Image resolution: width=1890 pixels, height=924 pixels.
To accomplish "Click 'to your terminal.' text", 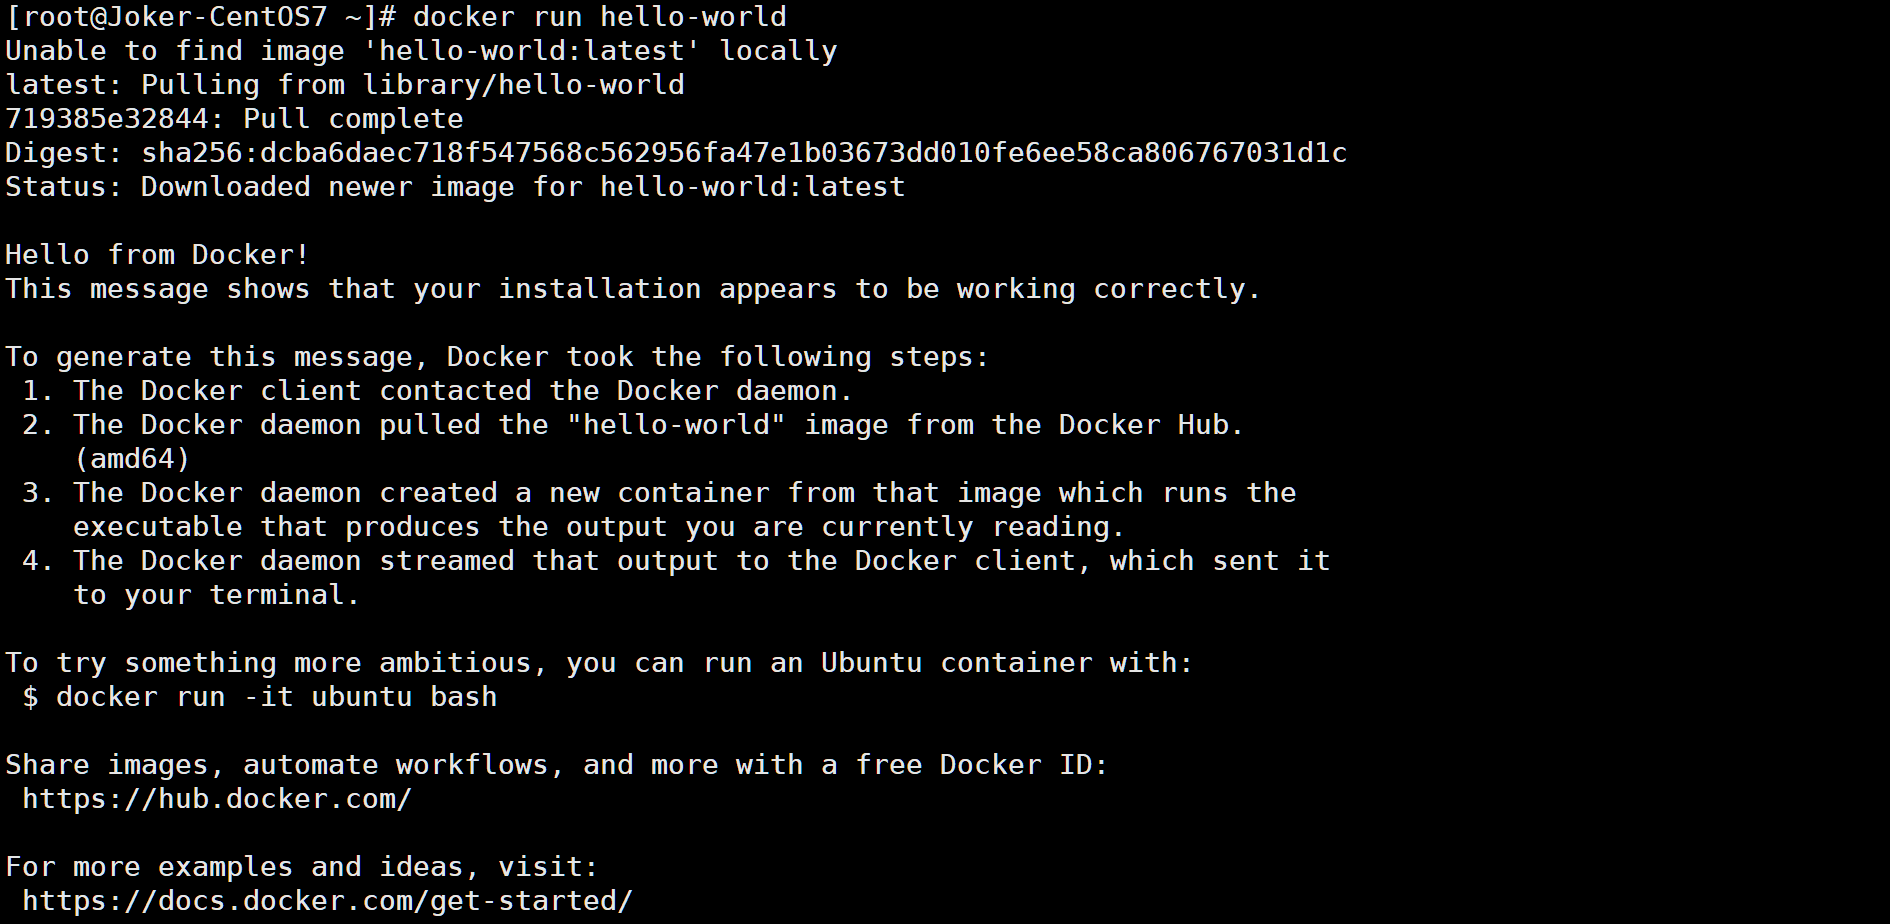I will [x=216, y=595].
